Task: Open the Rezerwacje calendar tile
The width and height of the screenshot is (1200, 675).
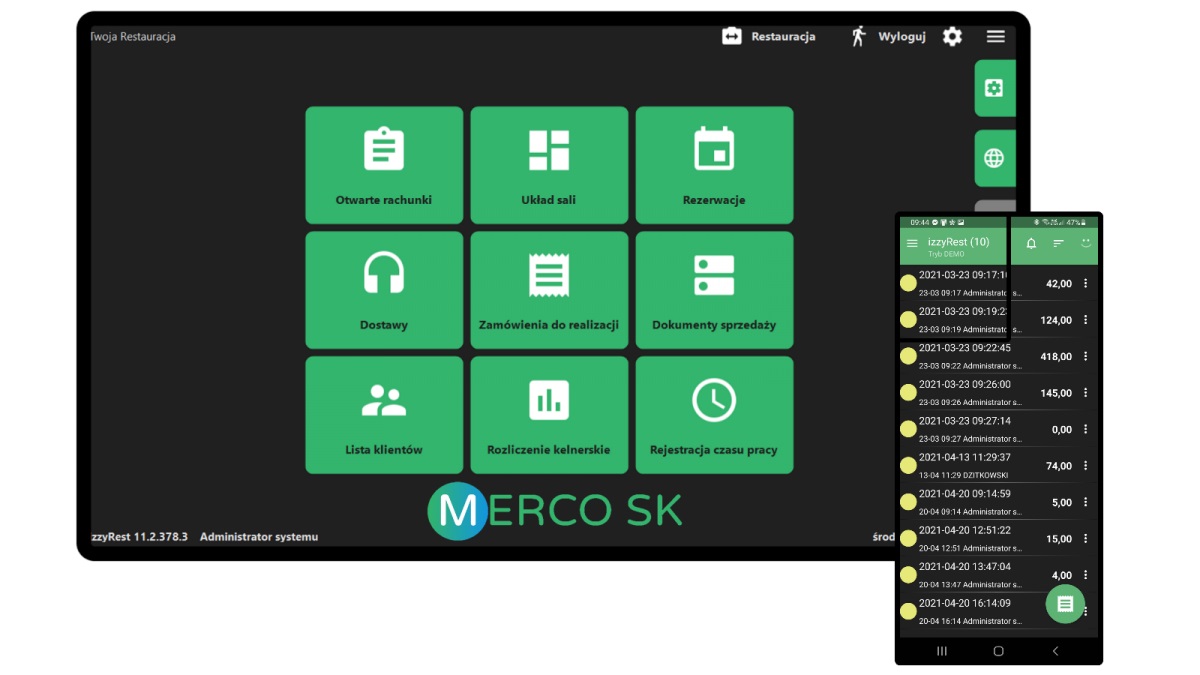Action: (x=714, y=165)
